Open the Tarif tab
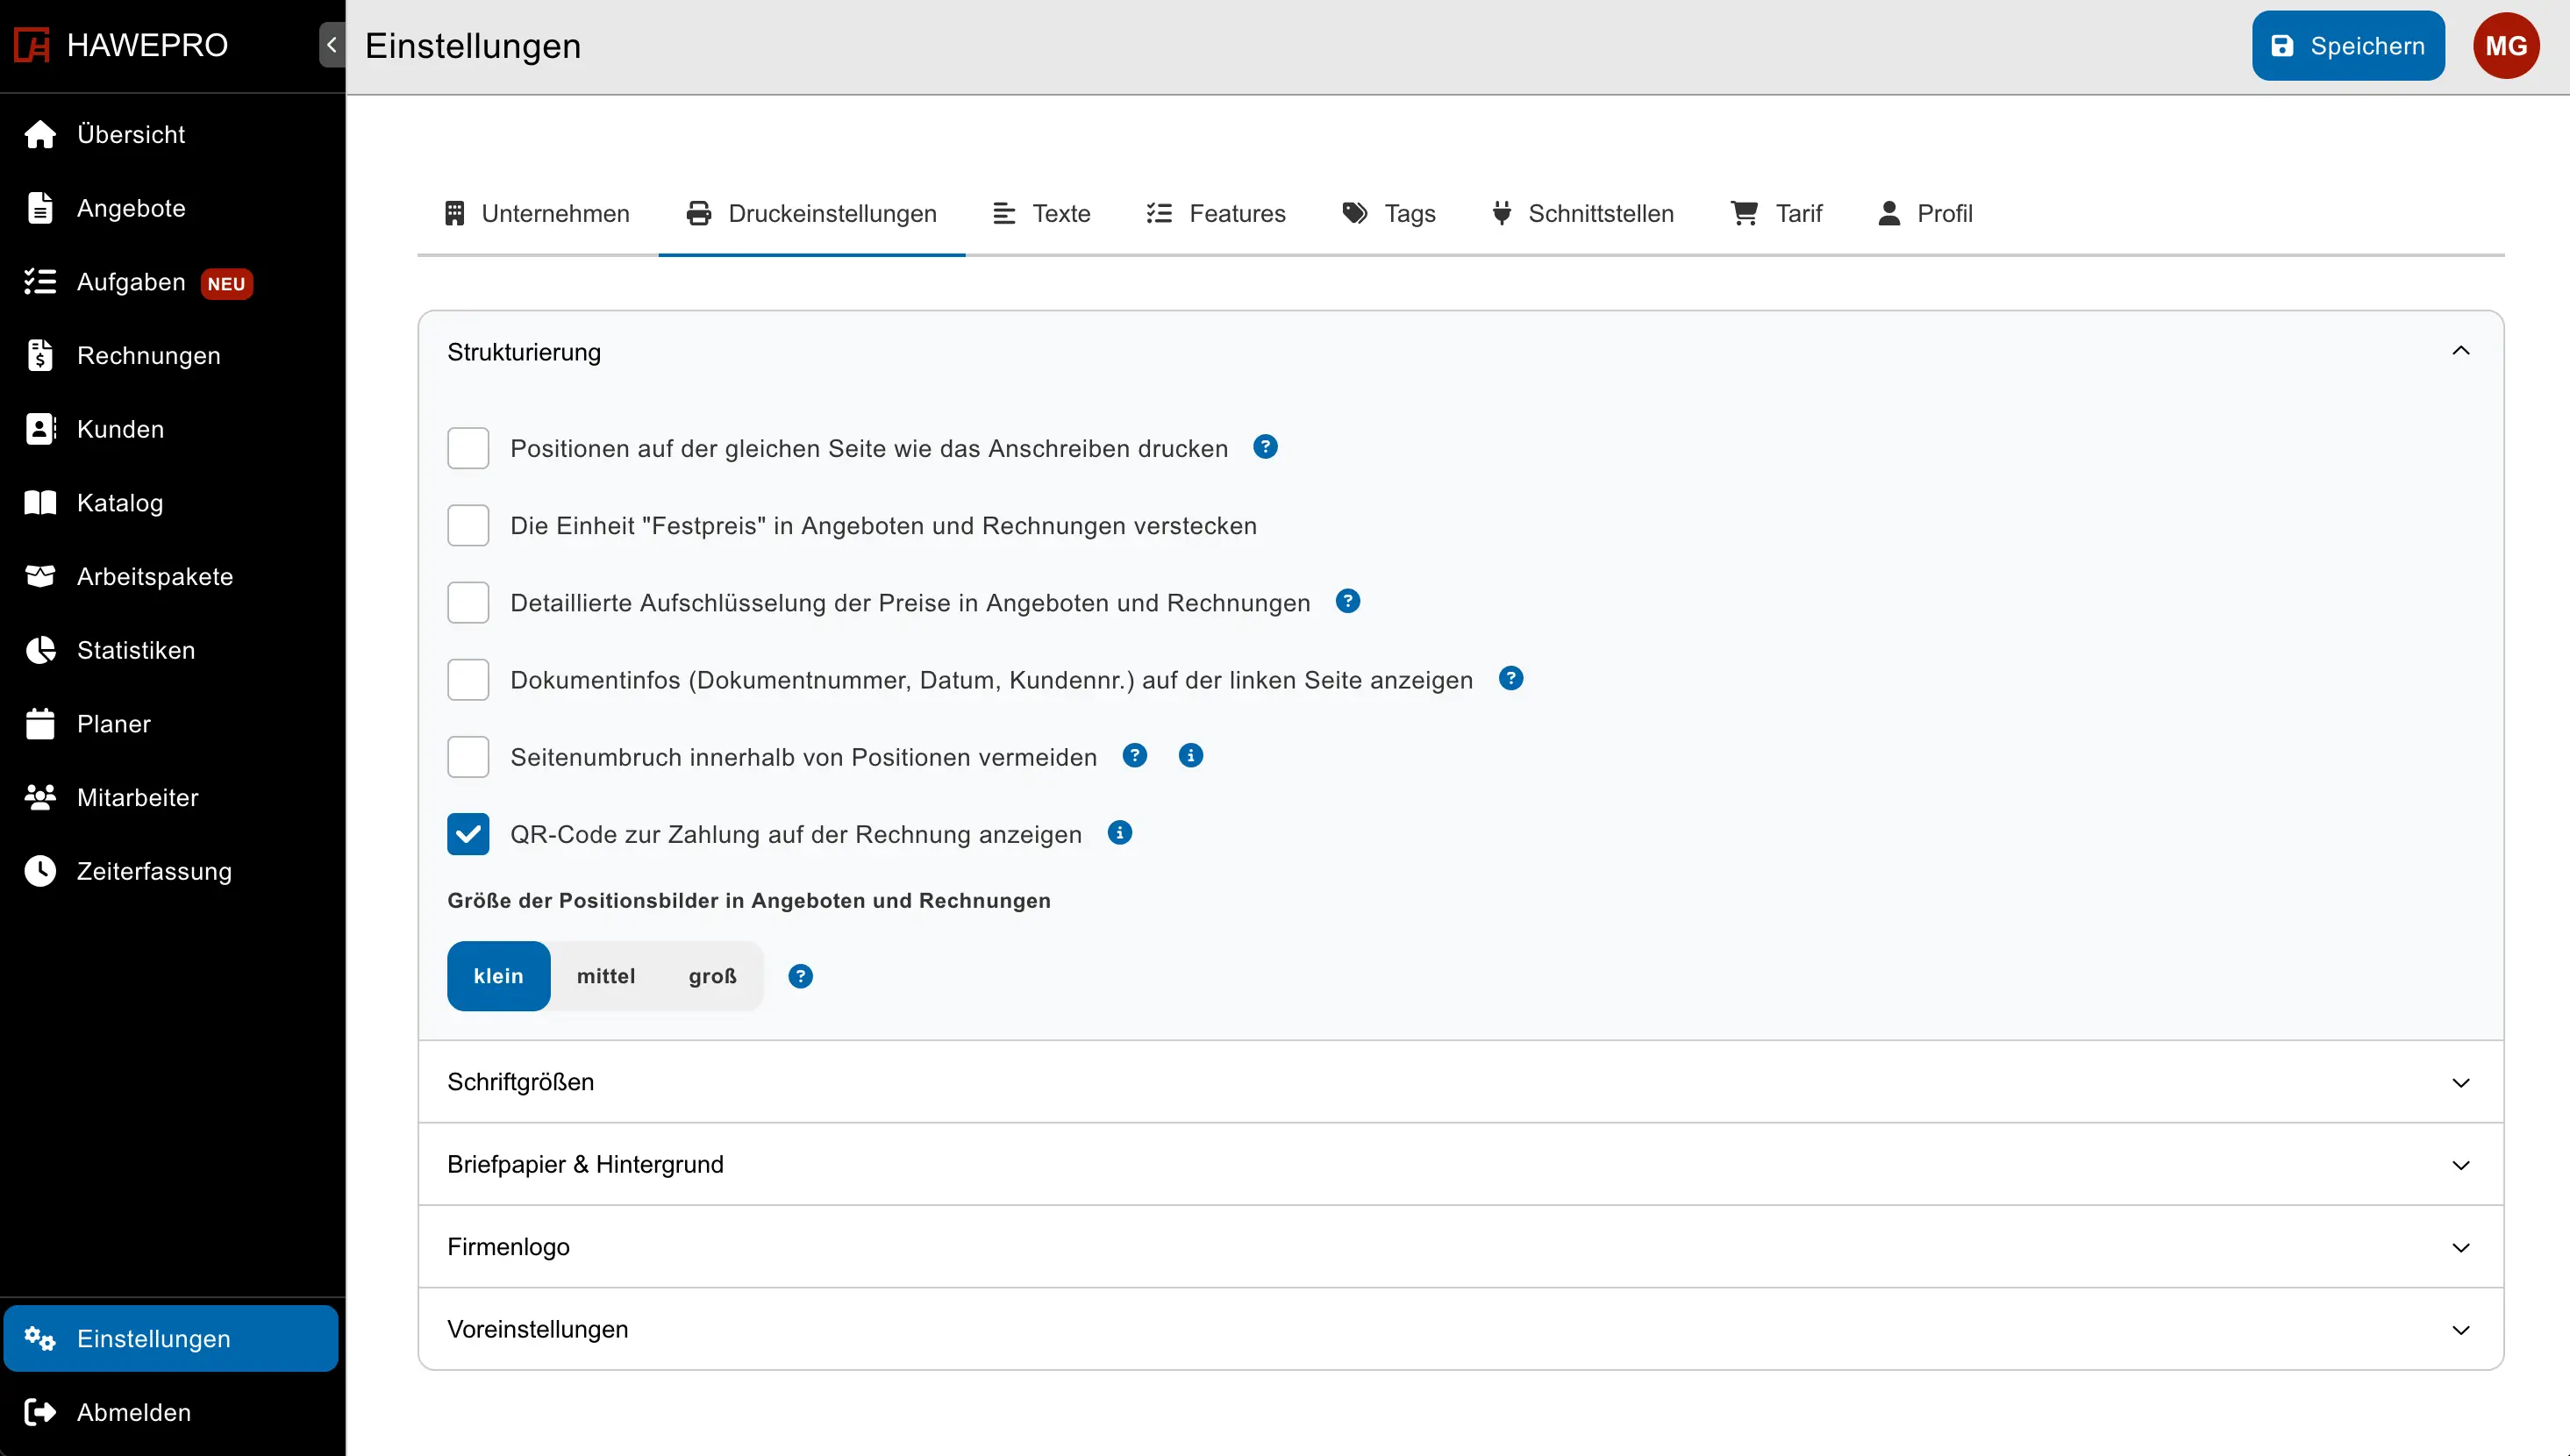 pos(1777,213)
